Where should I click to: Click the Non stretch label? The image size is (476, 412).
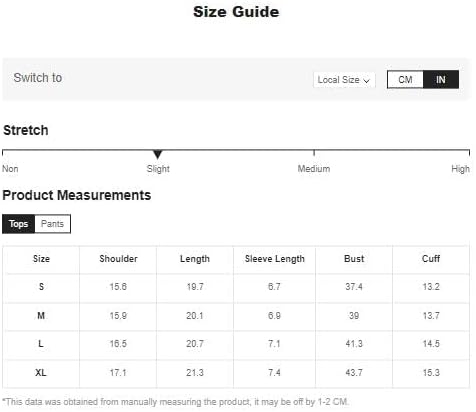coord(10,169)
